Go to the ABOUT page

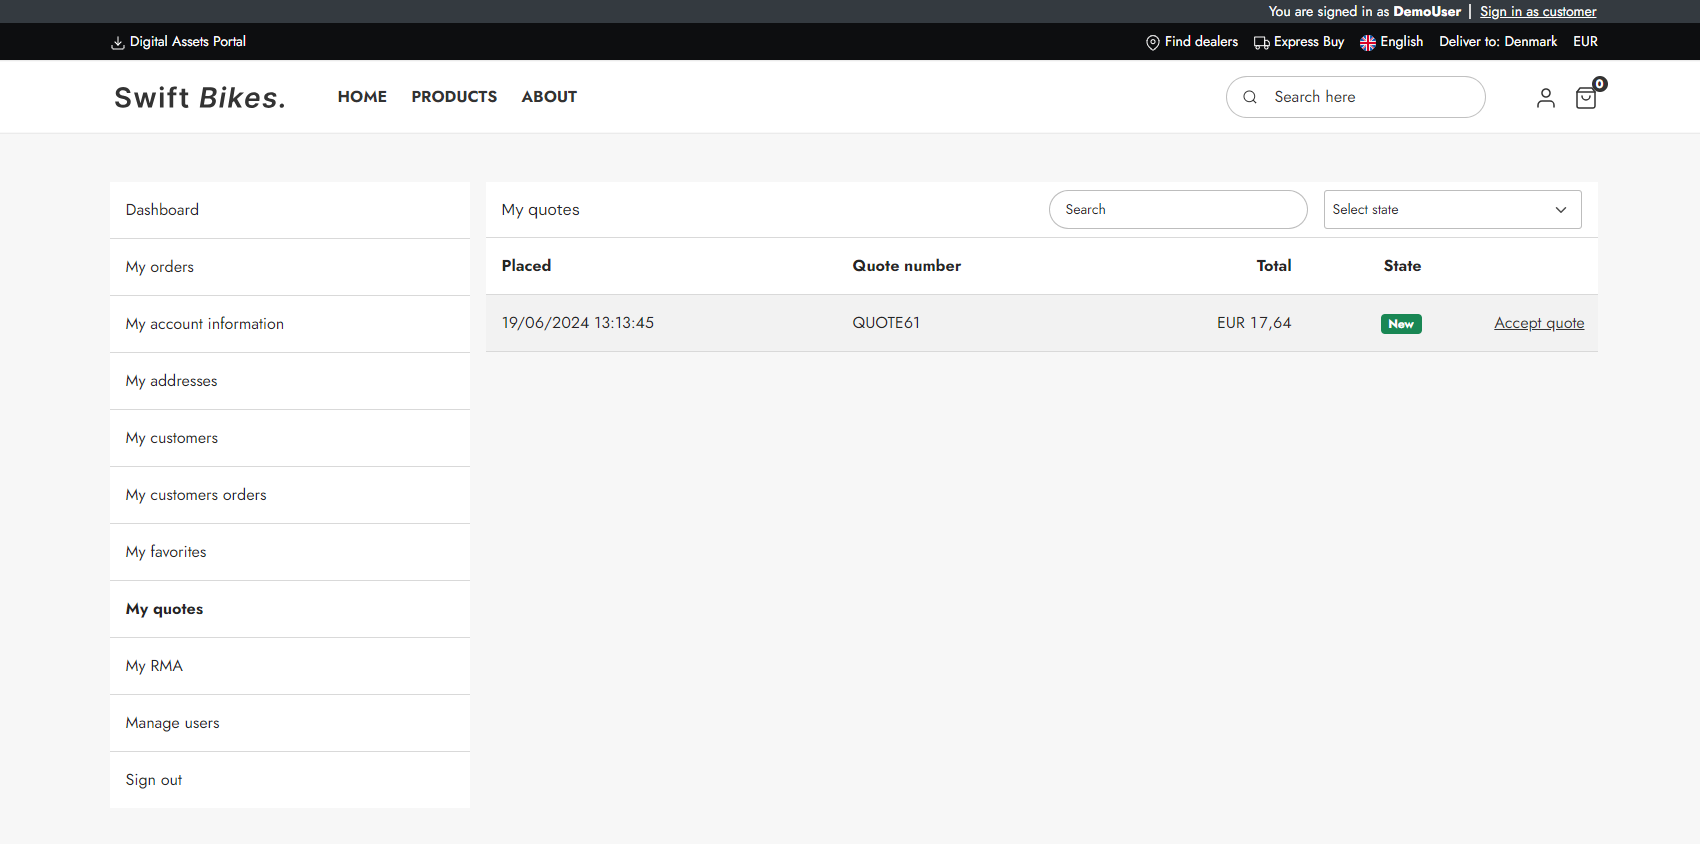549,97
